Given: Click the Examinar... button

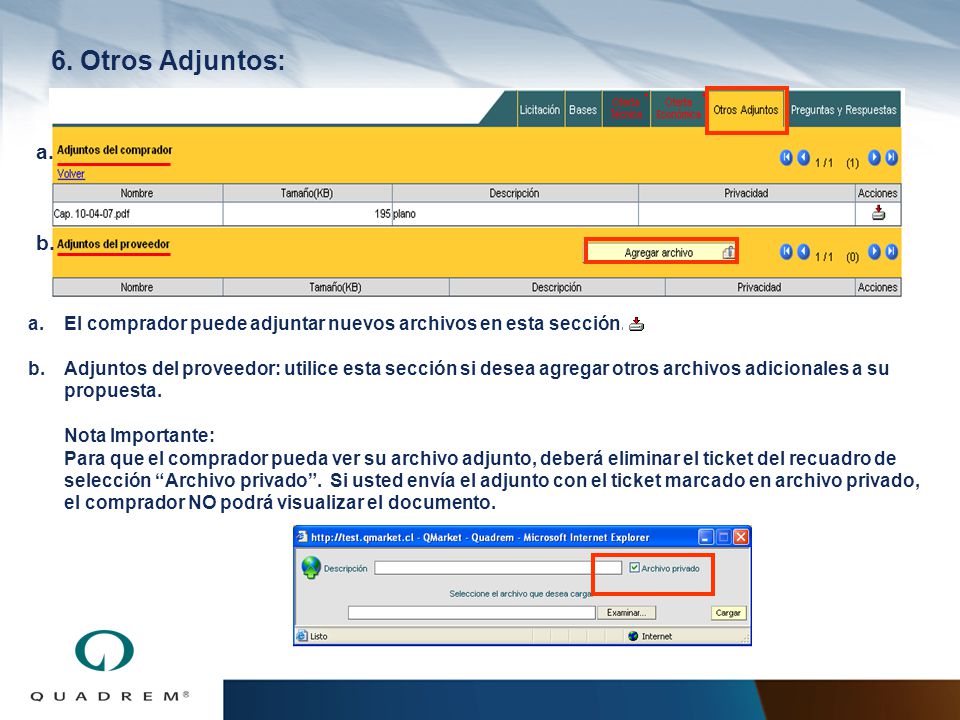Looking at the screenshot, I should point(627,612).
